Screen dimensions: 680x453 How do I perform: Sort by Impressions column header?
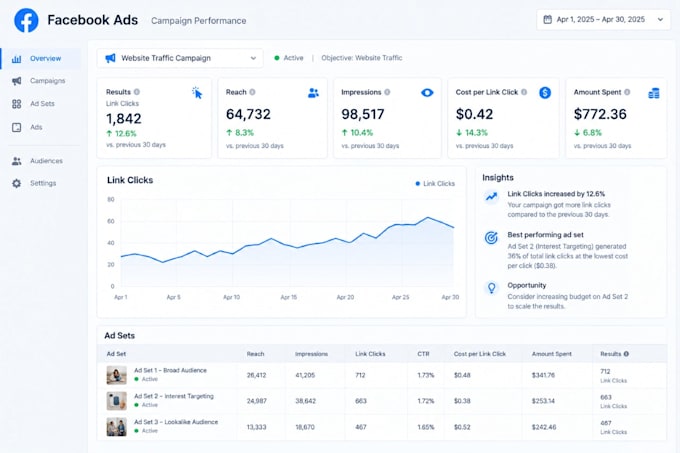point(311,354)
